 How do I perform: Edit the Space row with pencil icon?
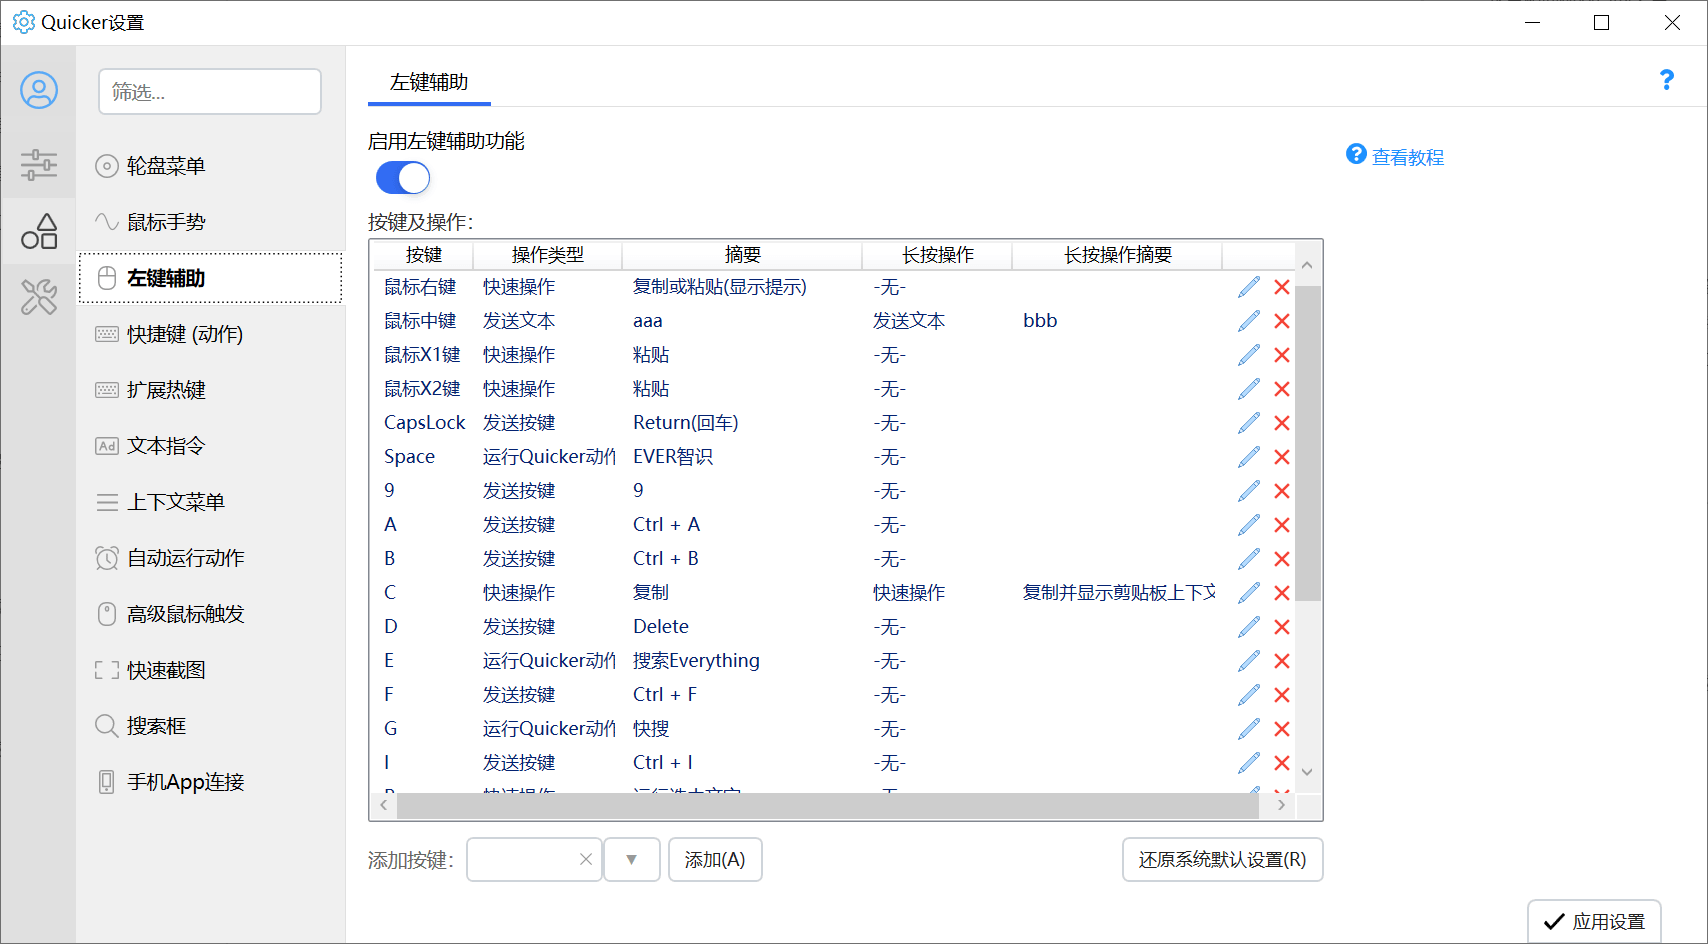tap(1249, 457)
